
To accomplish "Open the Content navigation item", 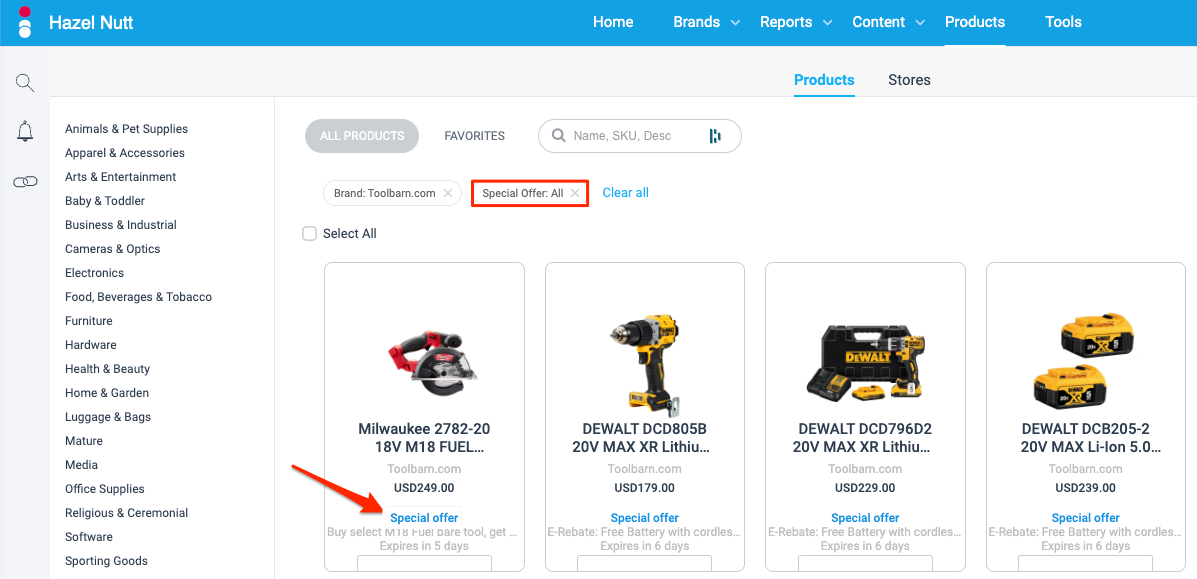I will click(879, 22).
